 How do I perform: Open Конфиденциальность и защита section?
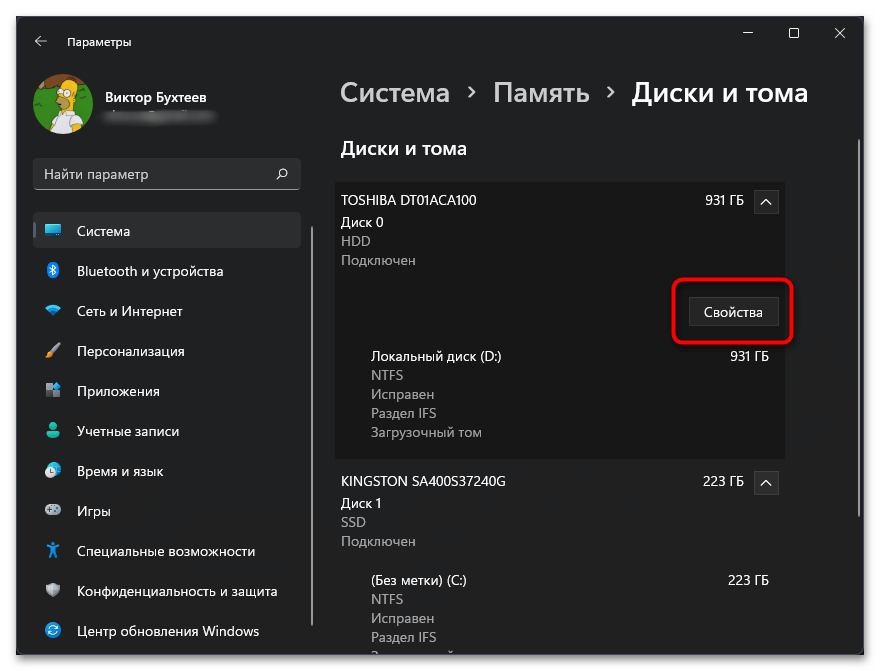click(176, 591)
